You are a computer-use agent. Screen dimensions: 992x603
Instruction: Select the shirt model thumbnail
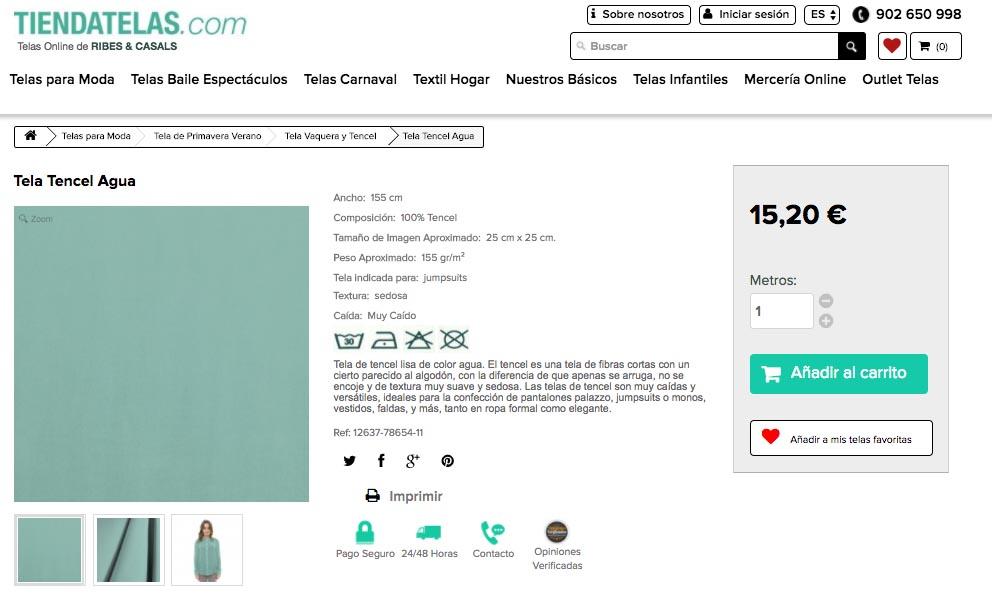click(207, 549)
